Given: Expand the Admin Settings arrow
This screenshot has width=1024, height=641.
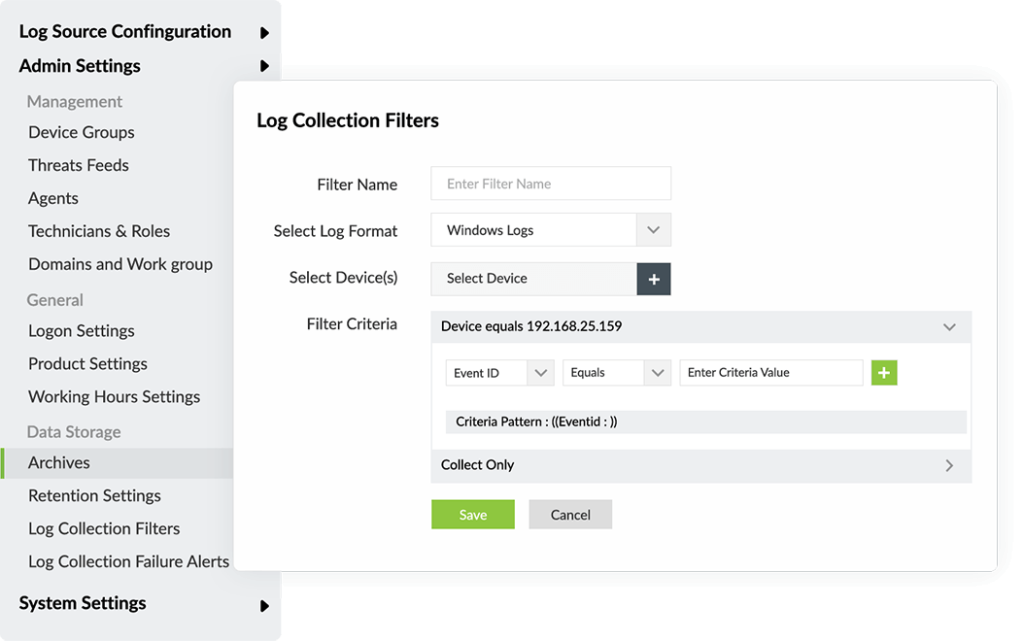Looking at the screenshot, I should [264, 66].
